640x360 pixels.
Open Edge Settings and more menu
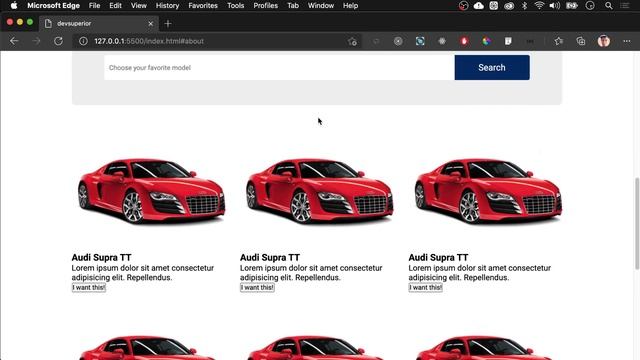tap(627, 41)
